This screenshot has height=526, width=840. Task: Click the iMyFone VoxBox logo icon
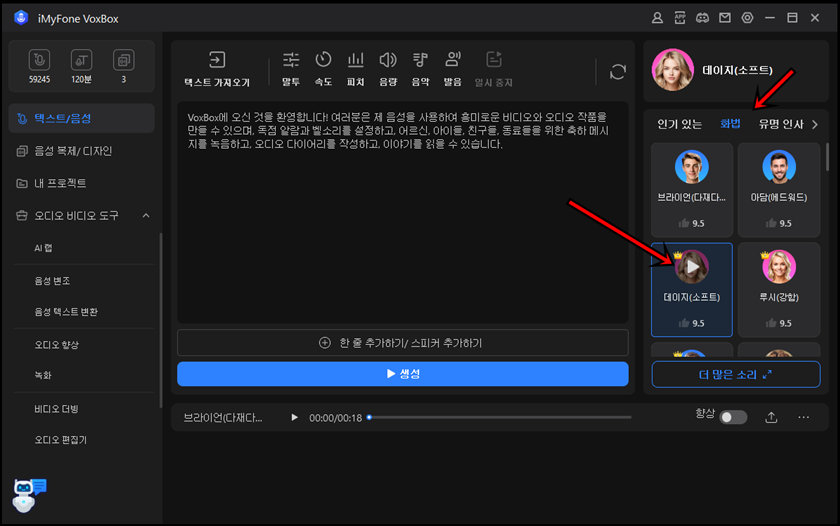[x=21, y=18]
